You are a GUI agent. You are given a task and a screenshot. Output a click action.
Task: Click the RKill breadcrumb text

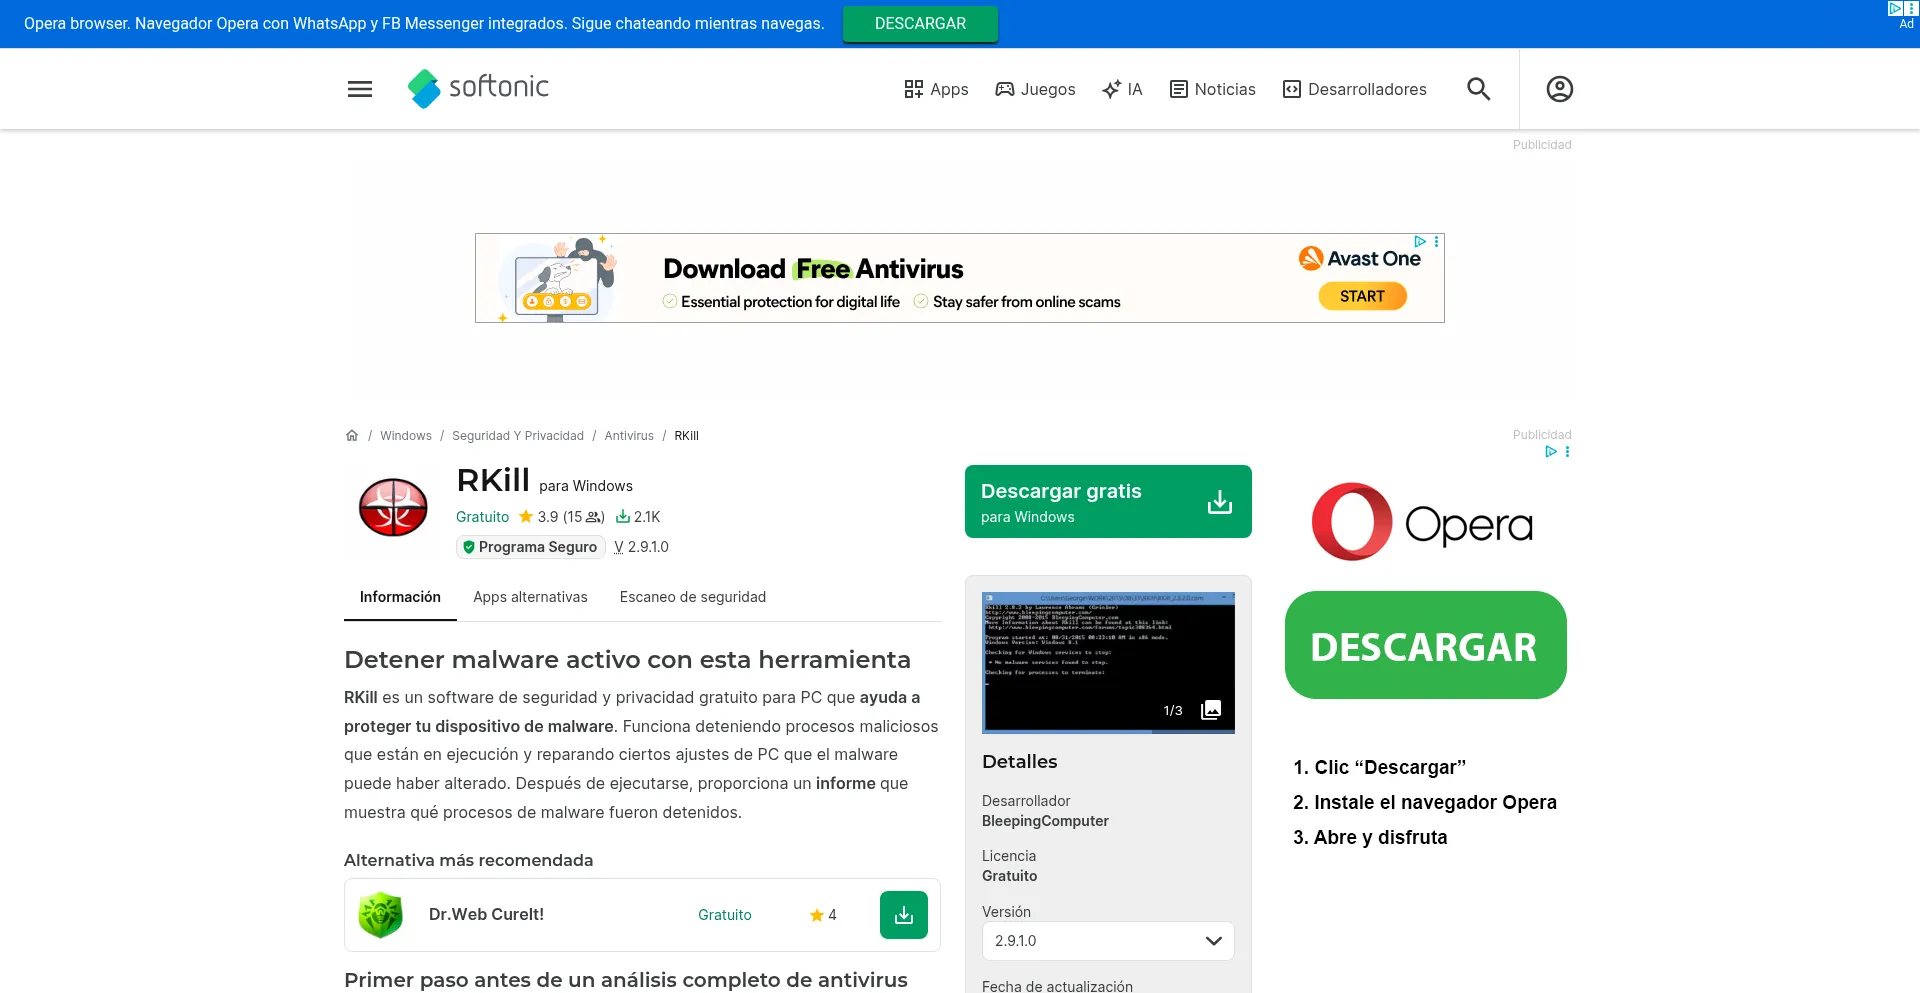686,436
